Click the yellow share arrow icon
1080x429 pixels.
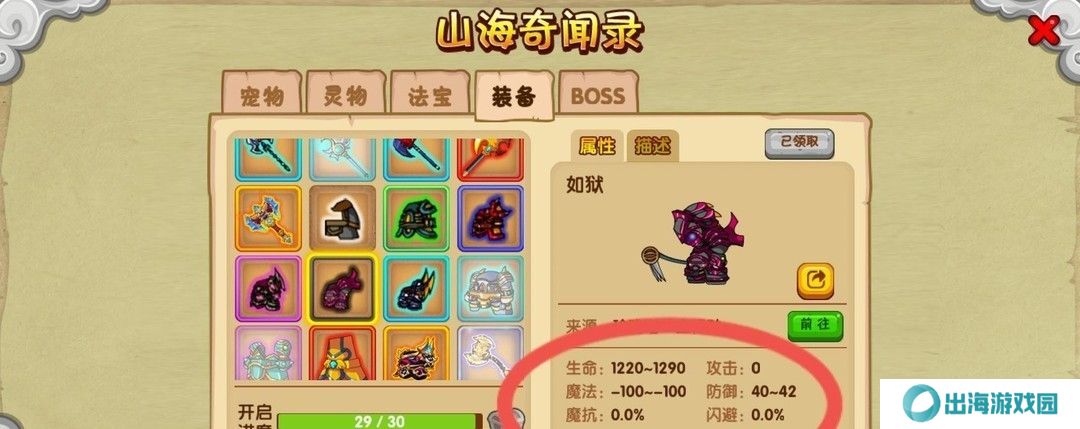pos(816,280)
